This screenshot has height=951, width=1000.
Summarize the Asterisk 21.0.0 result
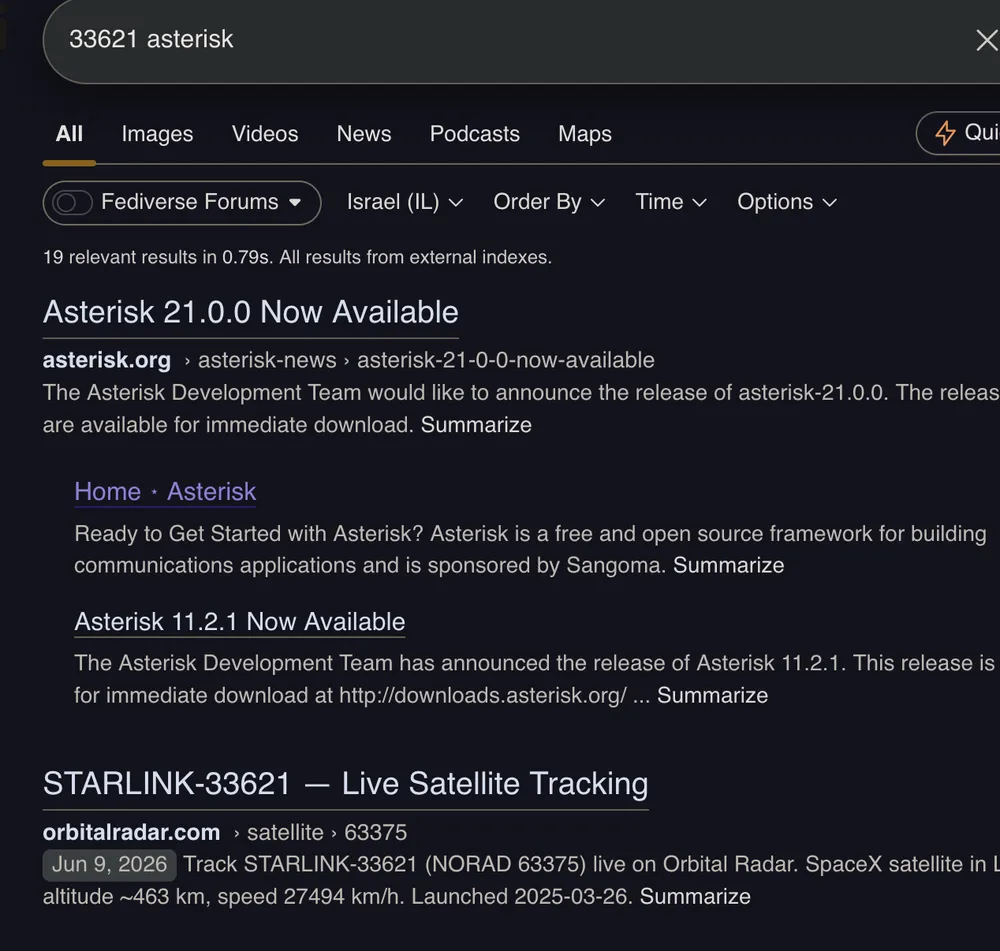point(476,425)
